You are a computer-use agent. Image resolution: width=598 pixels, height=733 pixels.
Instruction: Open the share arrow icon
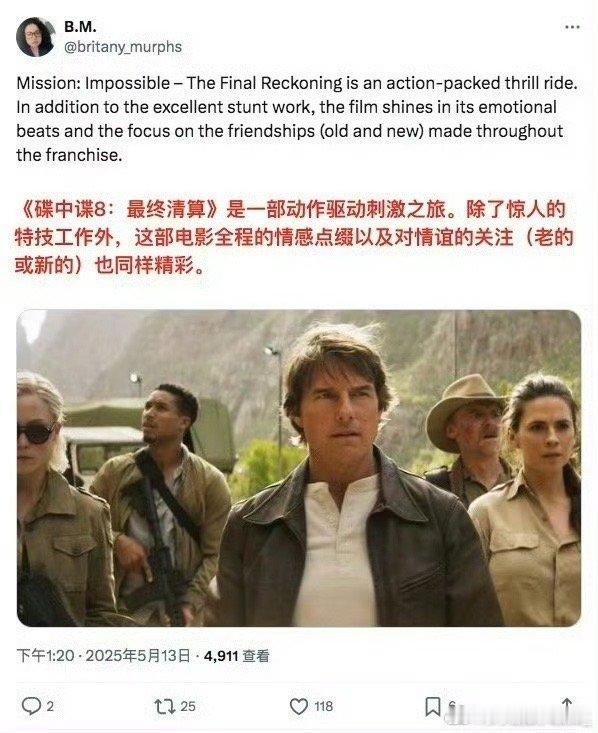[x=567, y=706]
